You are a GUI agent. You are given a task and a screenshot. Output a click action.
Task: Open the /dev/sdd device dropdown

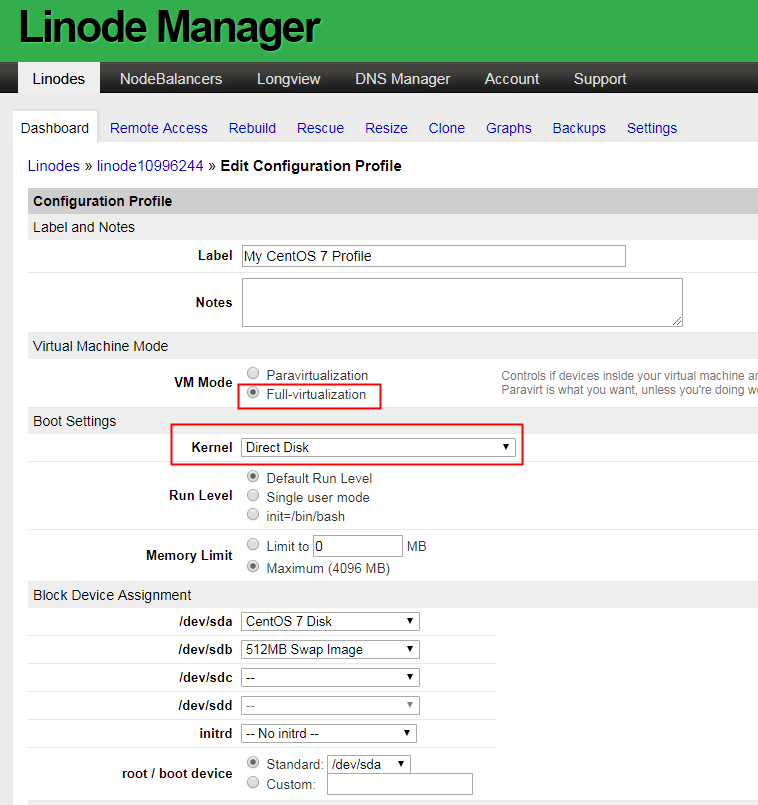[330, 705]
